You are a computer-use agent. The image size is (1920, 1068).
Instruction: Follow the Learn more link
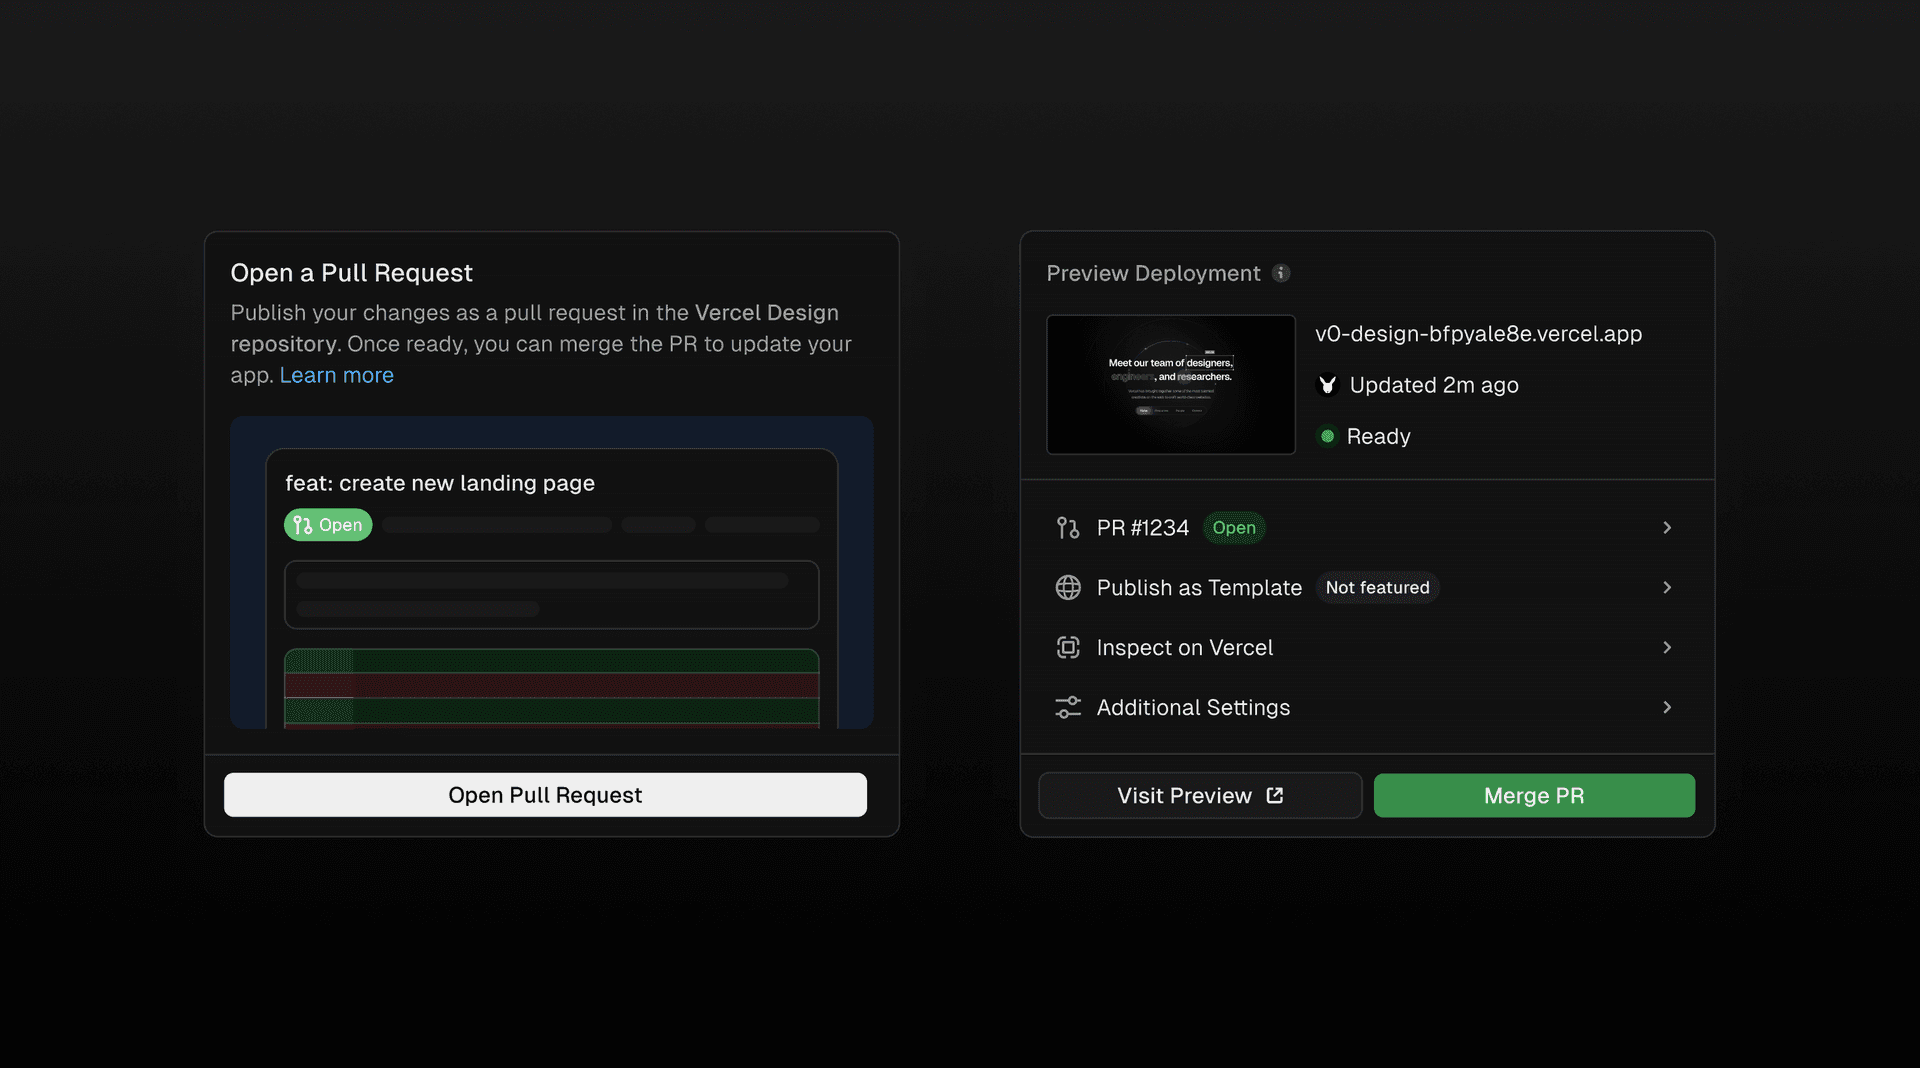tap(336, 375)
